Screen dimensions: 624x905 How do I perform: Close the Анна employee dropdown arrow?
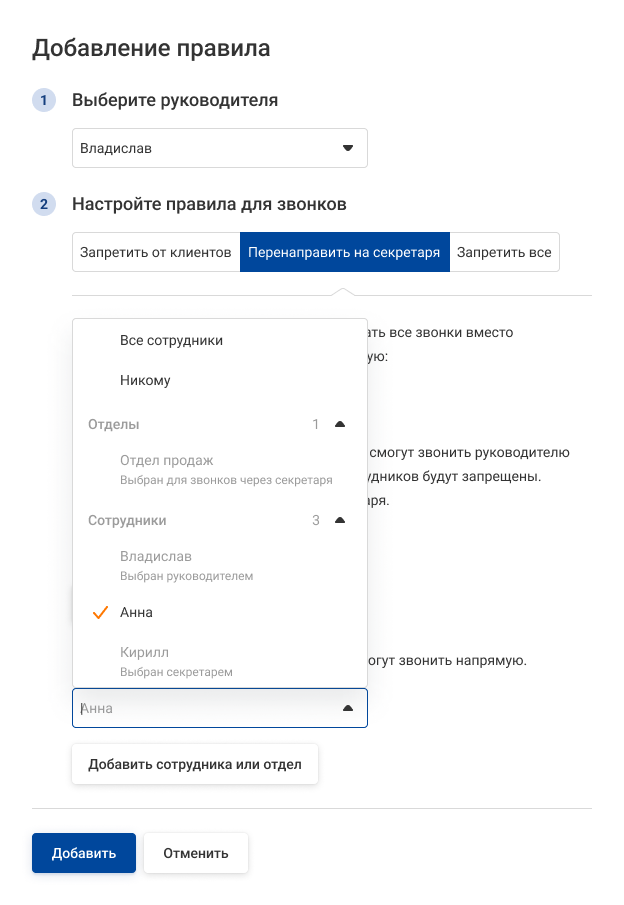point(348,708)
